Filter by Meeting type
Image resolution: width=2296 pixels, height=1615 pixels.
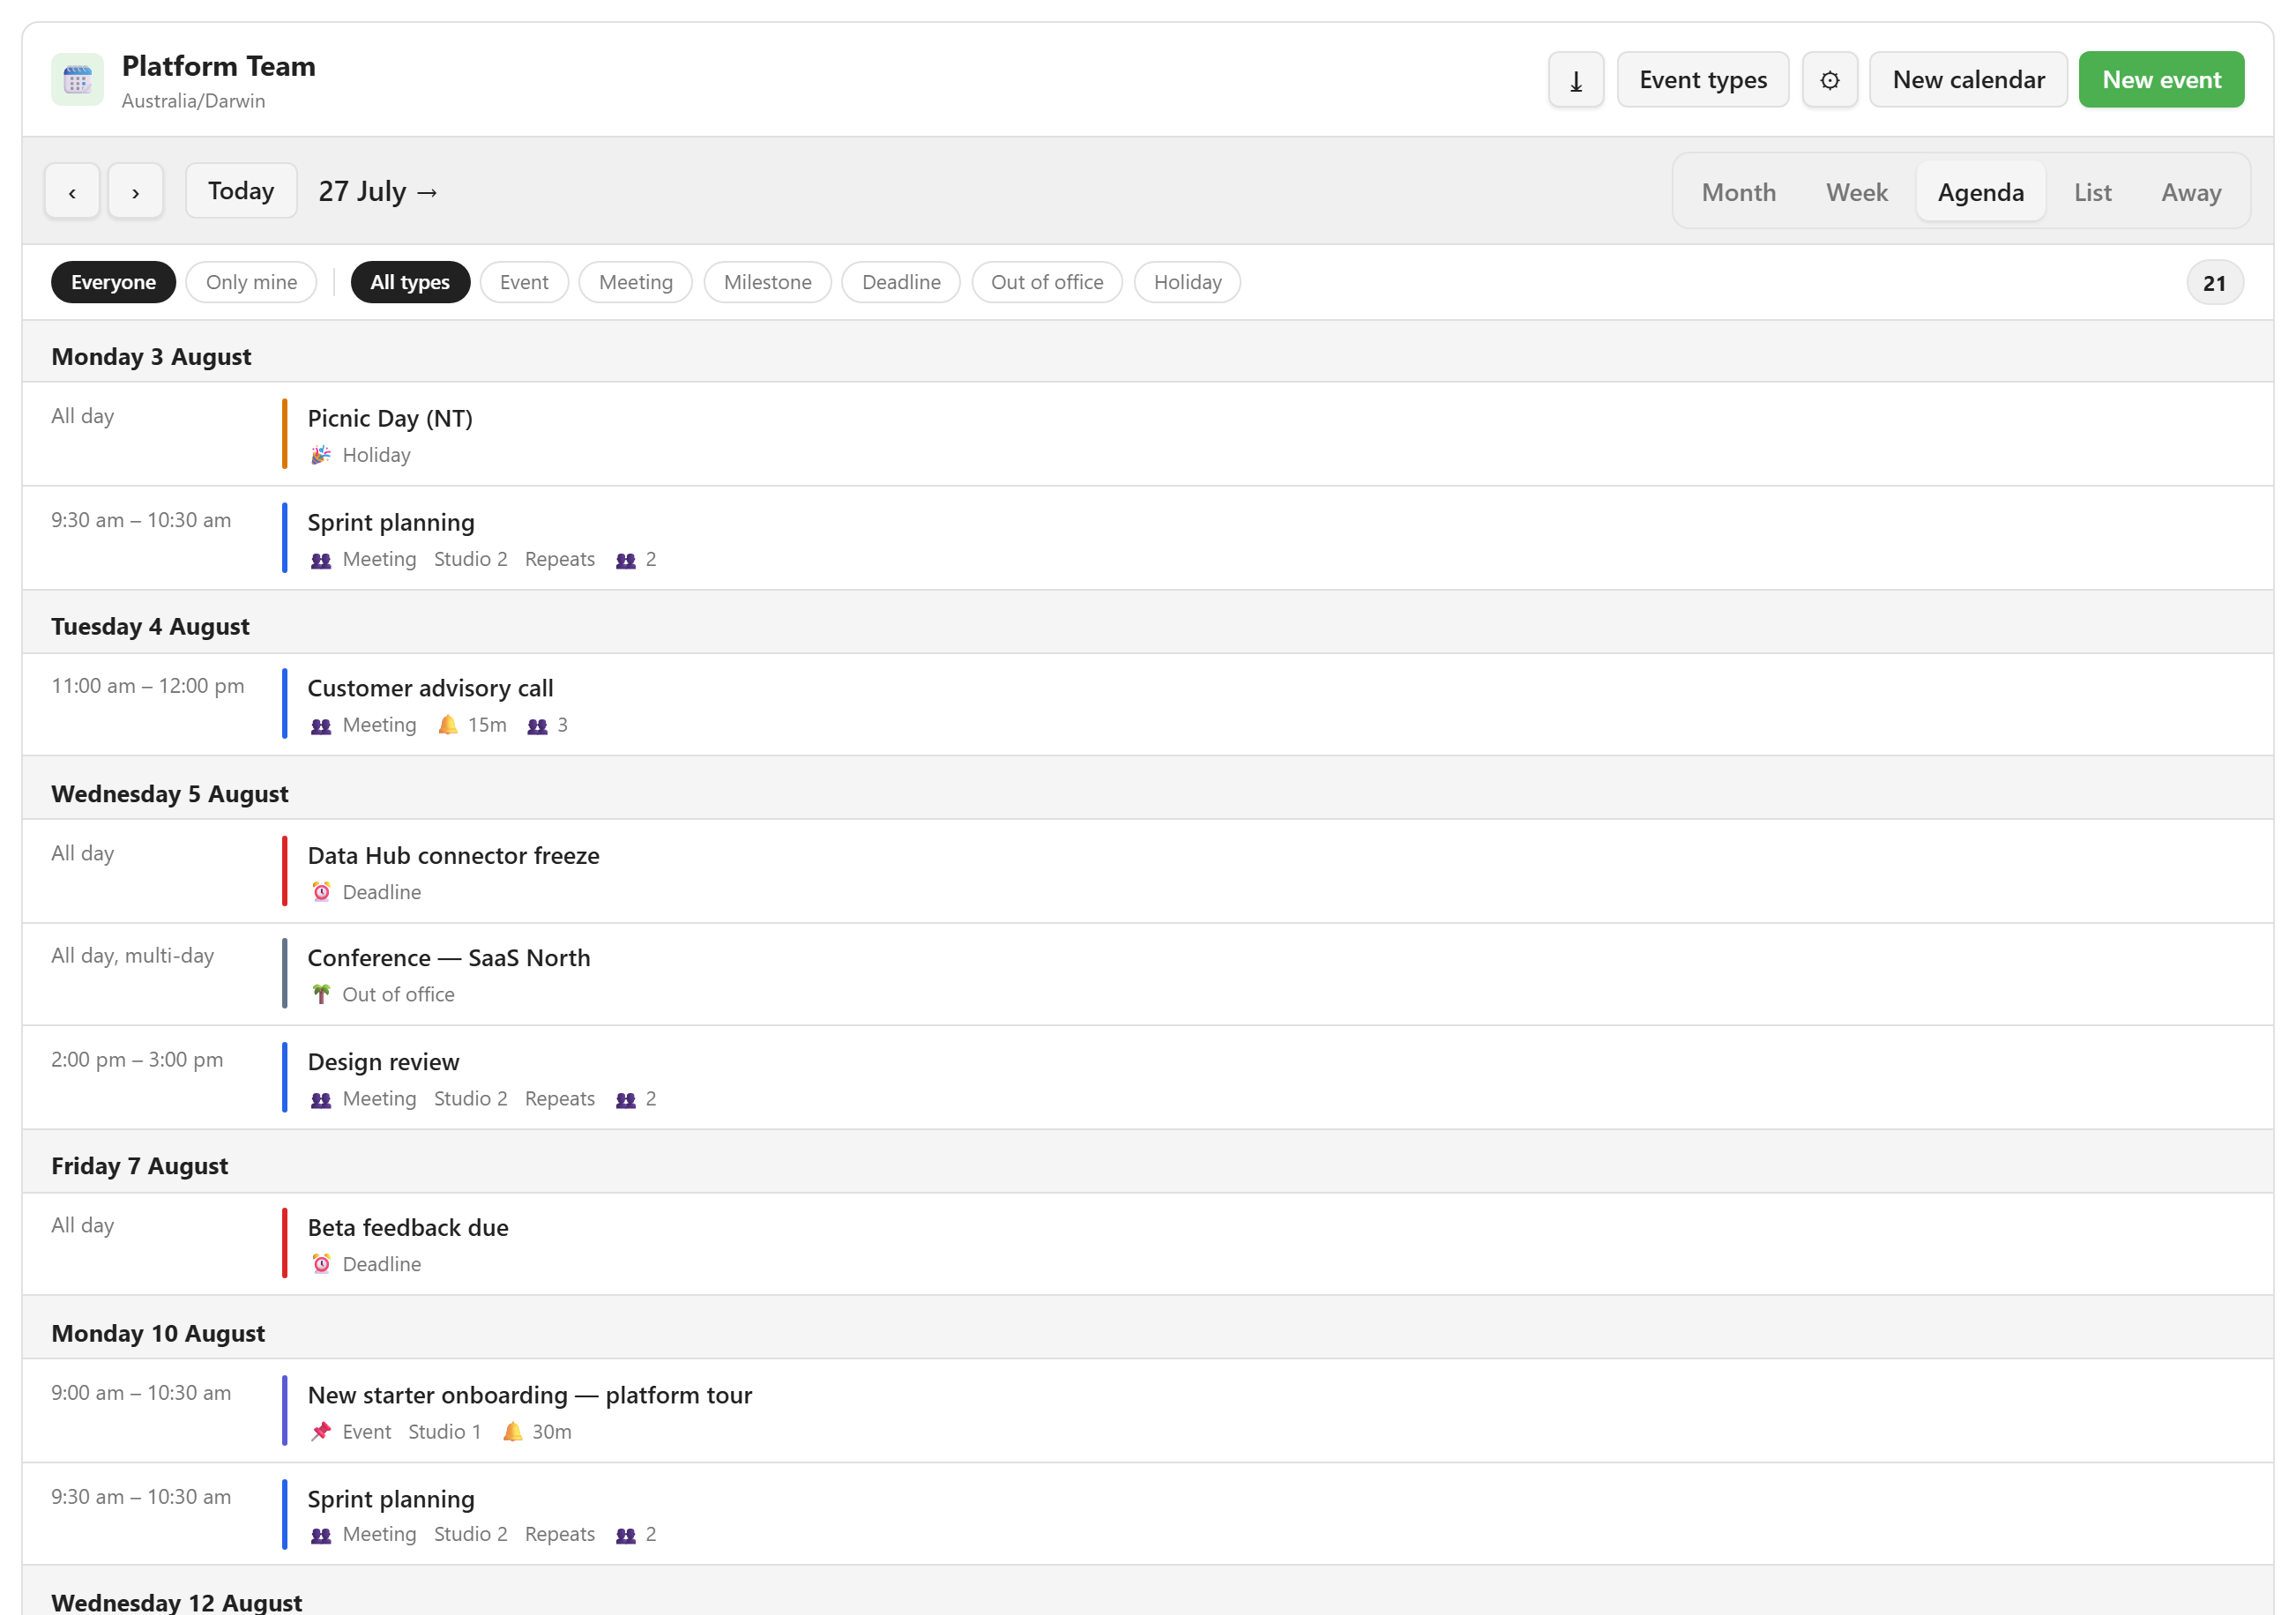tap(635, 282)
